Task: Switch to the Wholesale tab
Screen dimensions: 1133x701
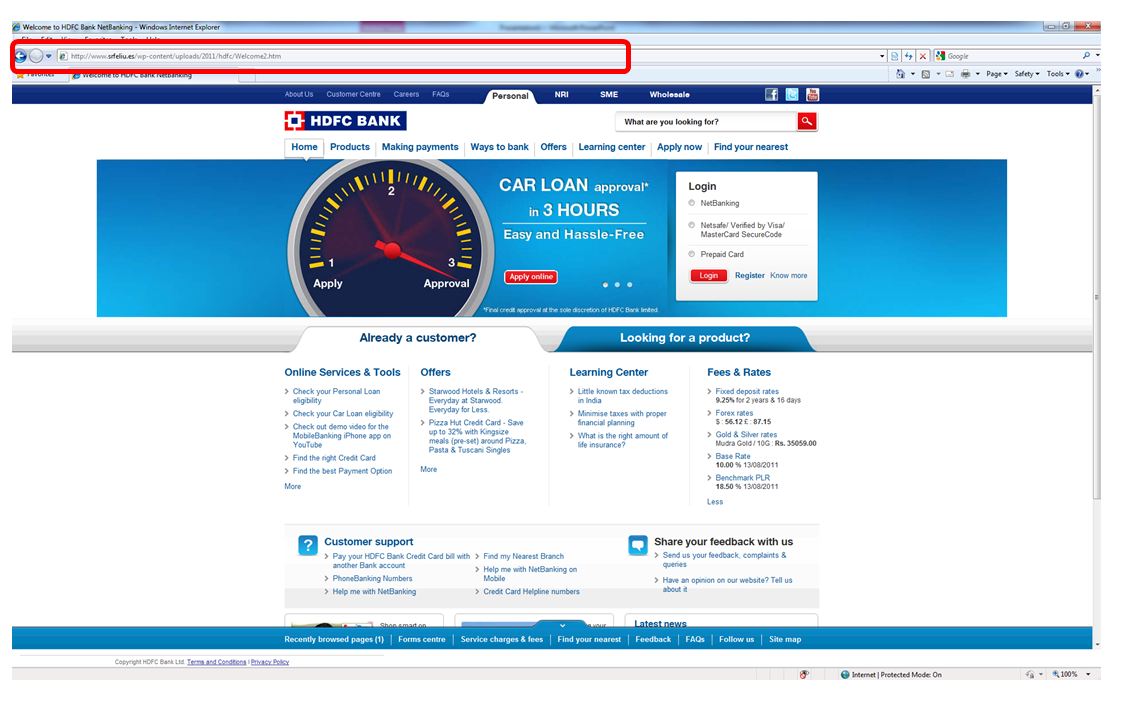Action: [x=669, y=95]
